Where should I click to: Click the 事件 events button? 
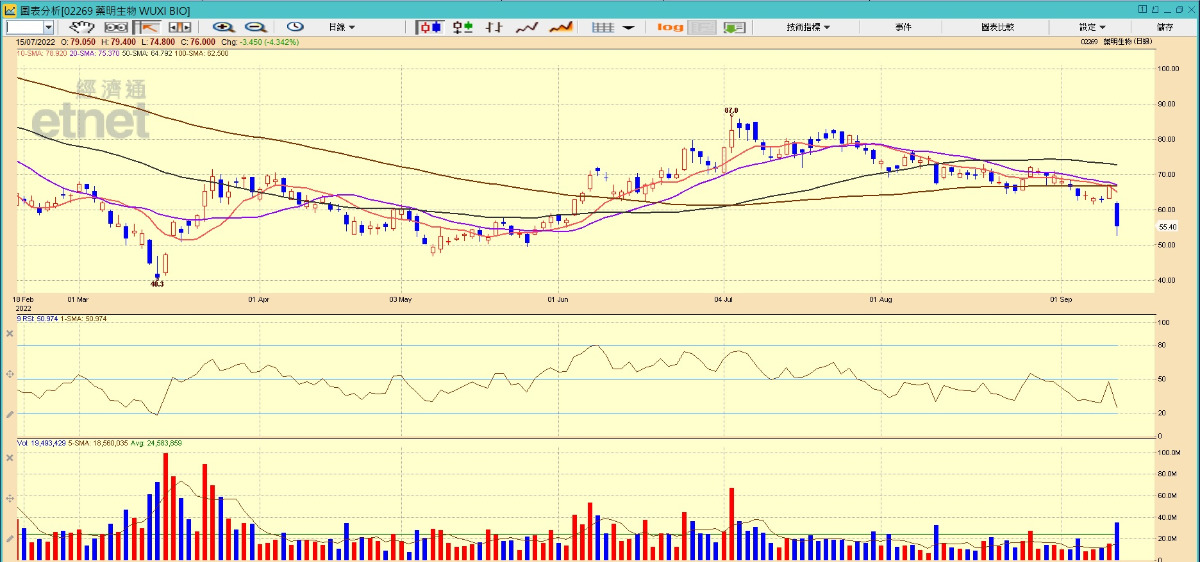[903, 27]
